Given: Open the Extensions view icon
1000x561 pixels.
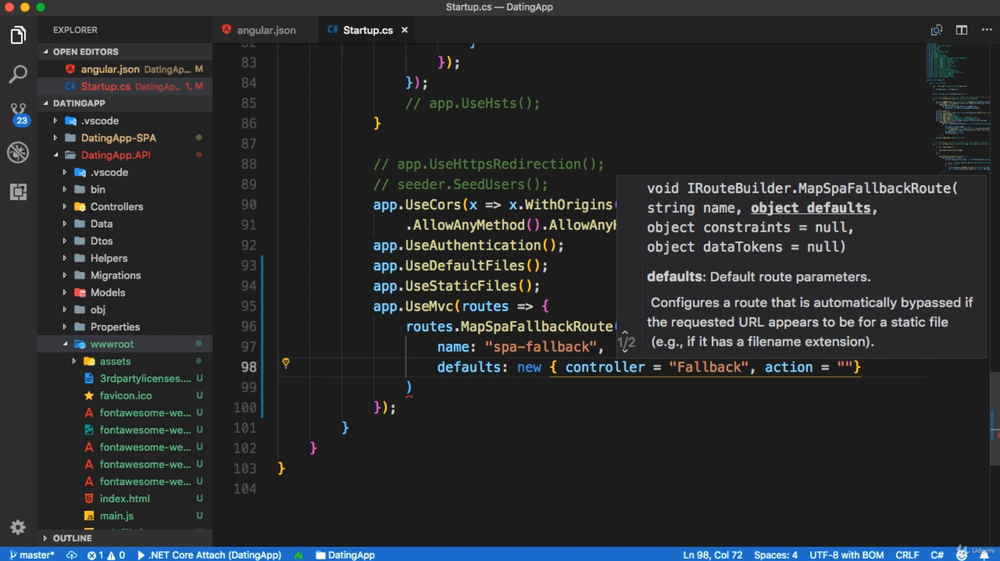Looking at the screenshot, I should pyautogui.click(x=18, y=191).
